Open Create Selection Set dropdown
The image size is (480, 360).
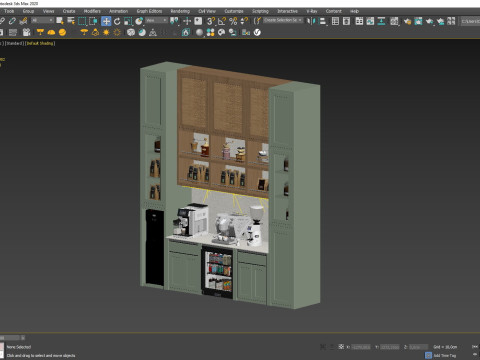pyautogui.click(x=283, y=20)
